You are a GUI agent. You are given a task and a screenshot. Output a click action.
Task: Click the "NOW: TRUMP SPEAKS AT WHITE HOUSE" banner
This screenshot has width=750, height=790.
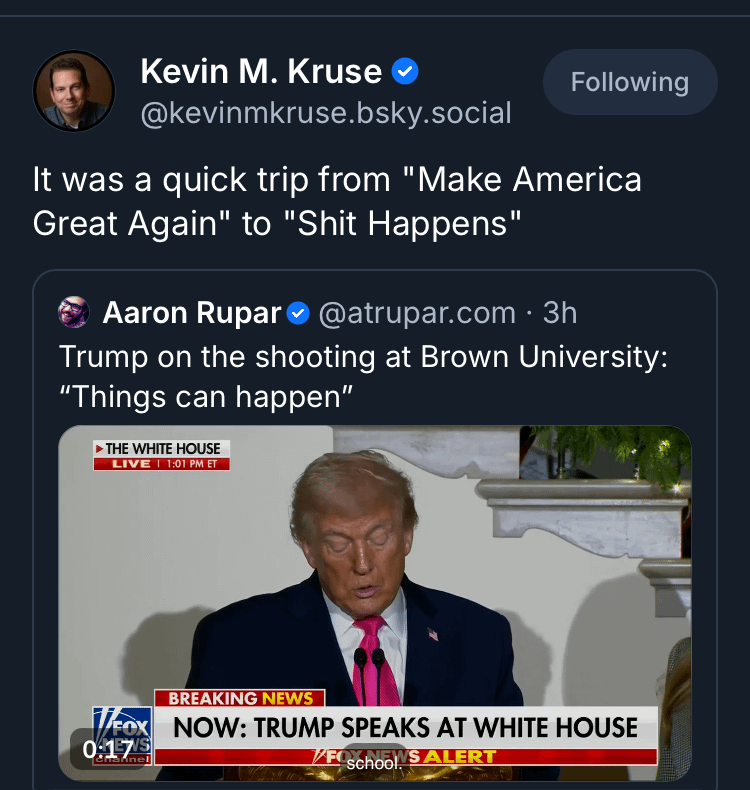[x=405, y=727]
